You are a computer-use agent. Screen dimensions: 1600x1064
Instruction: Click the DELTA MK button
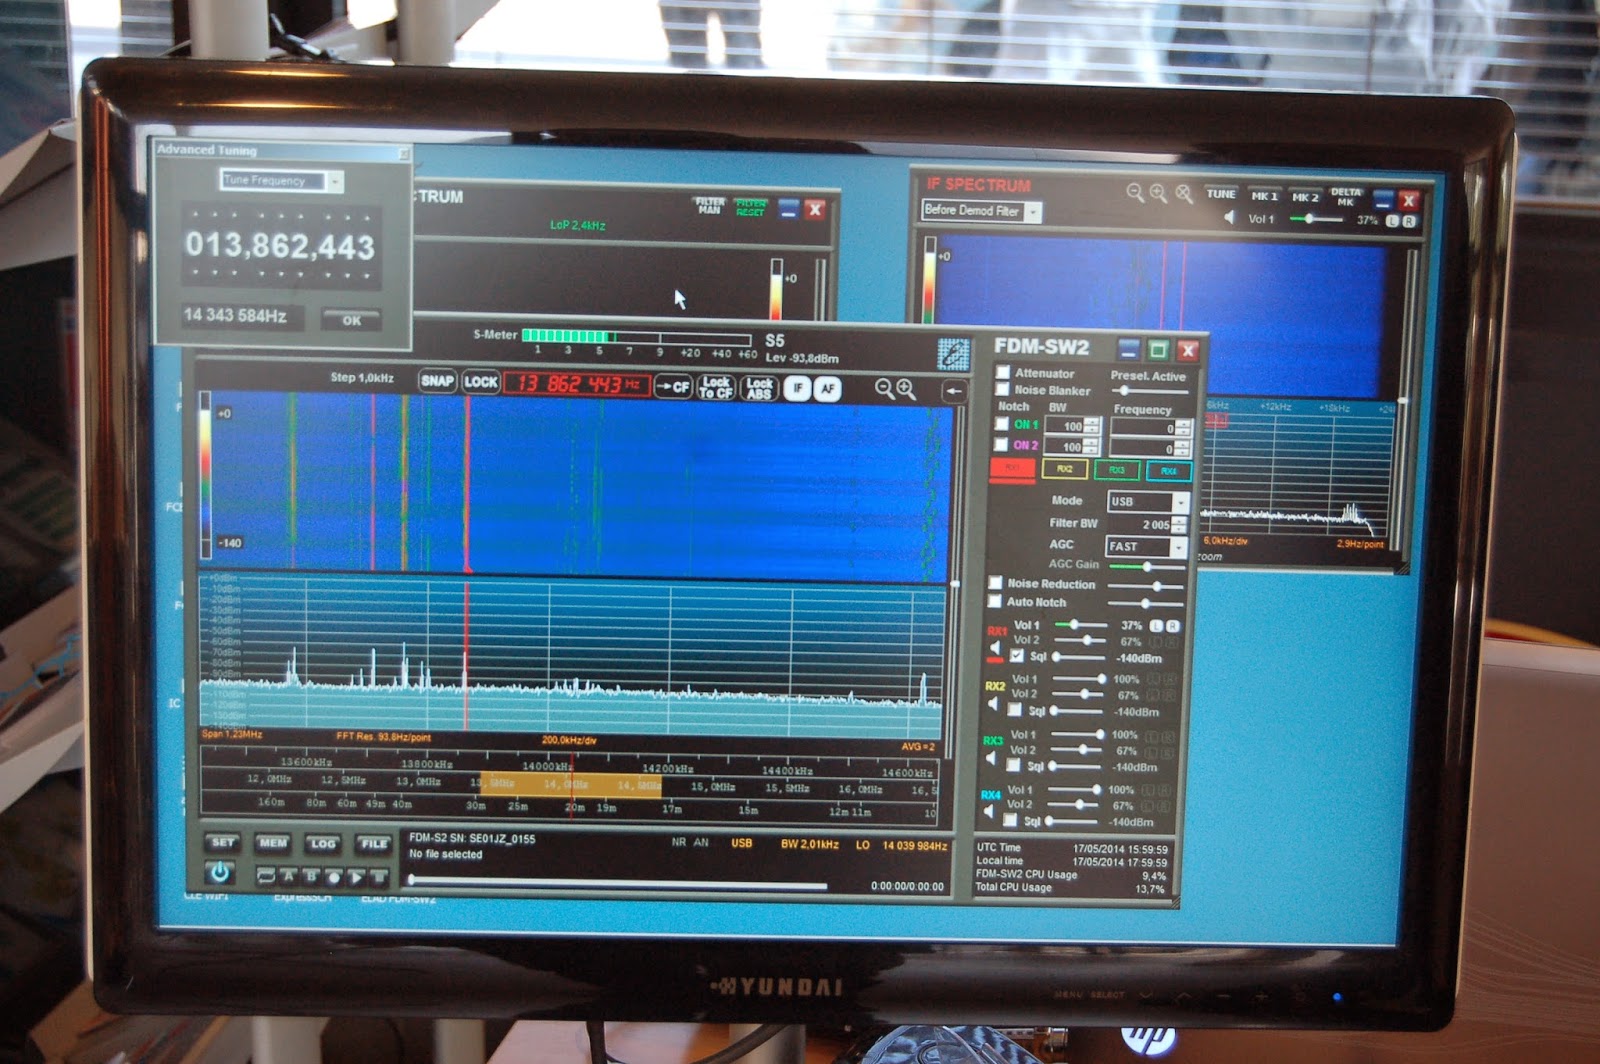[x=1345, y=197]
